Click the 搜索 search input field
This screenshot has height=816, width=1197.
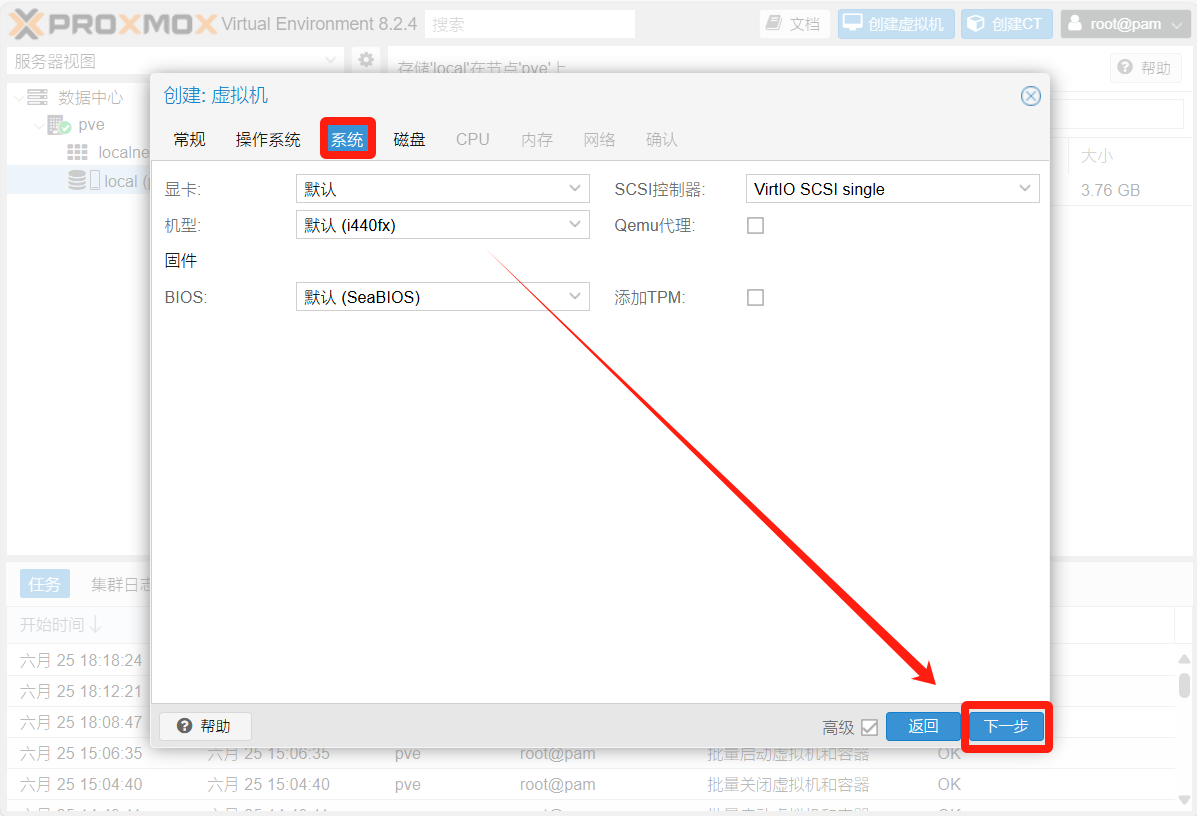click(x=529, y=24)
